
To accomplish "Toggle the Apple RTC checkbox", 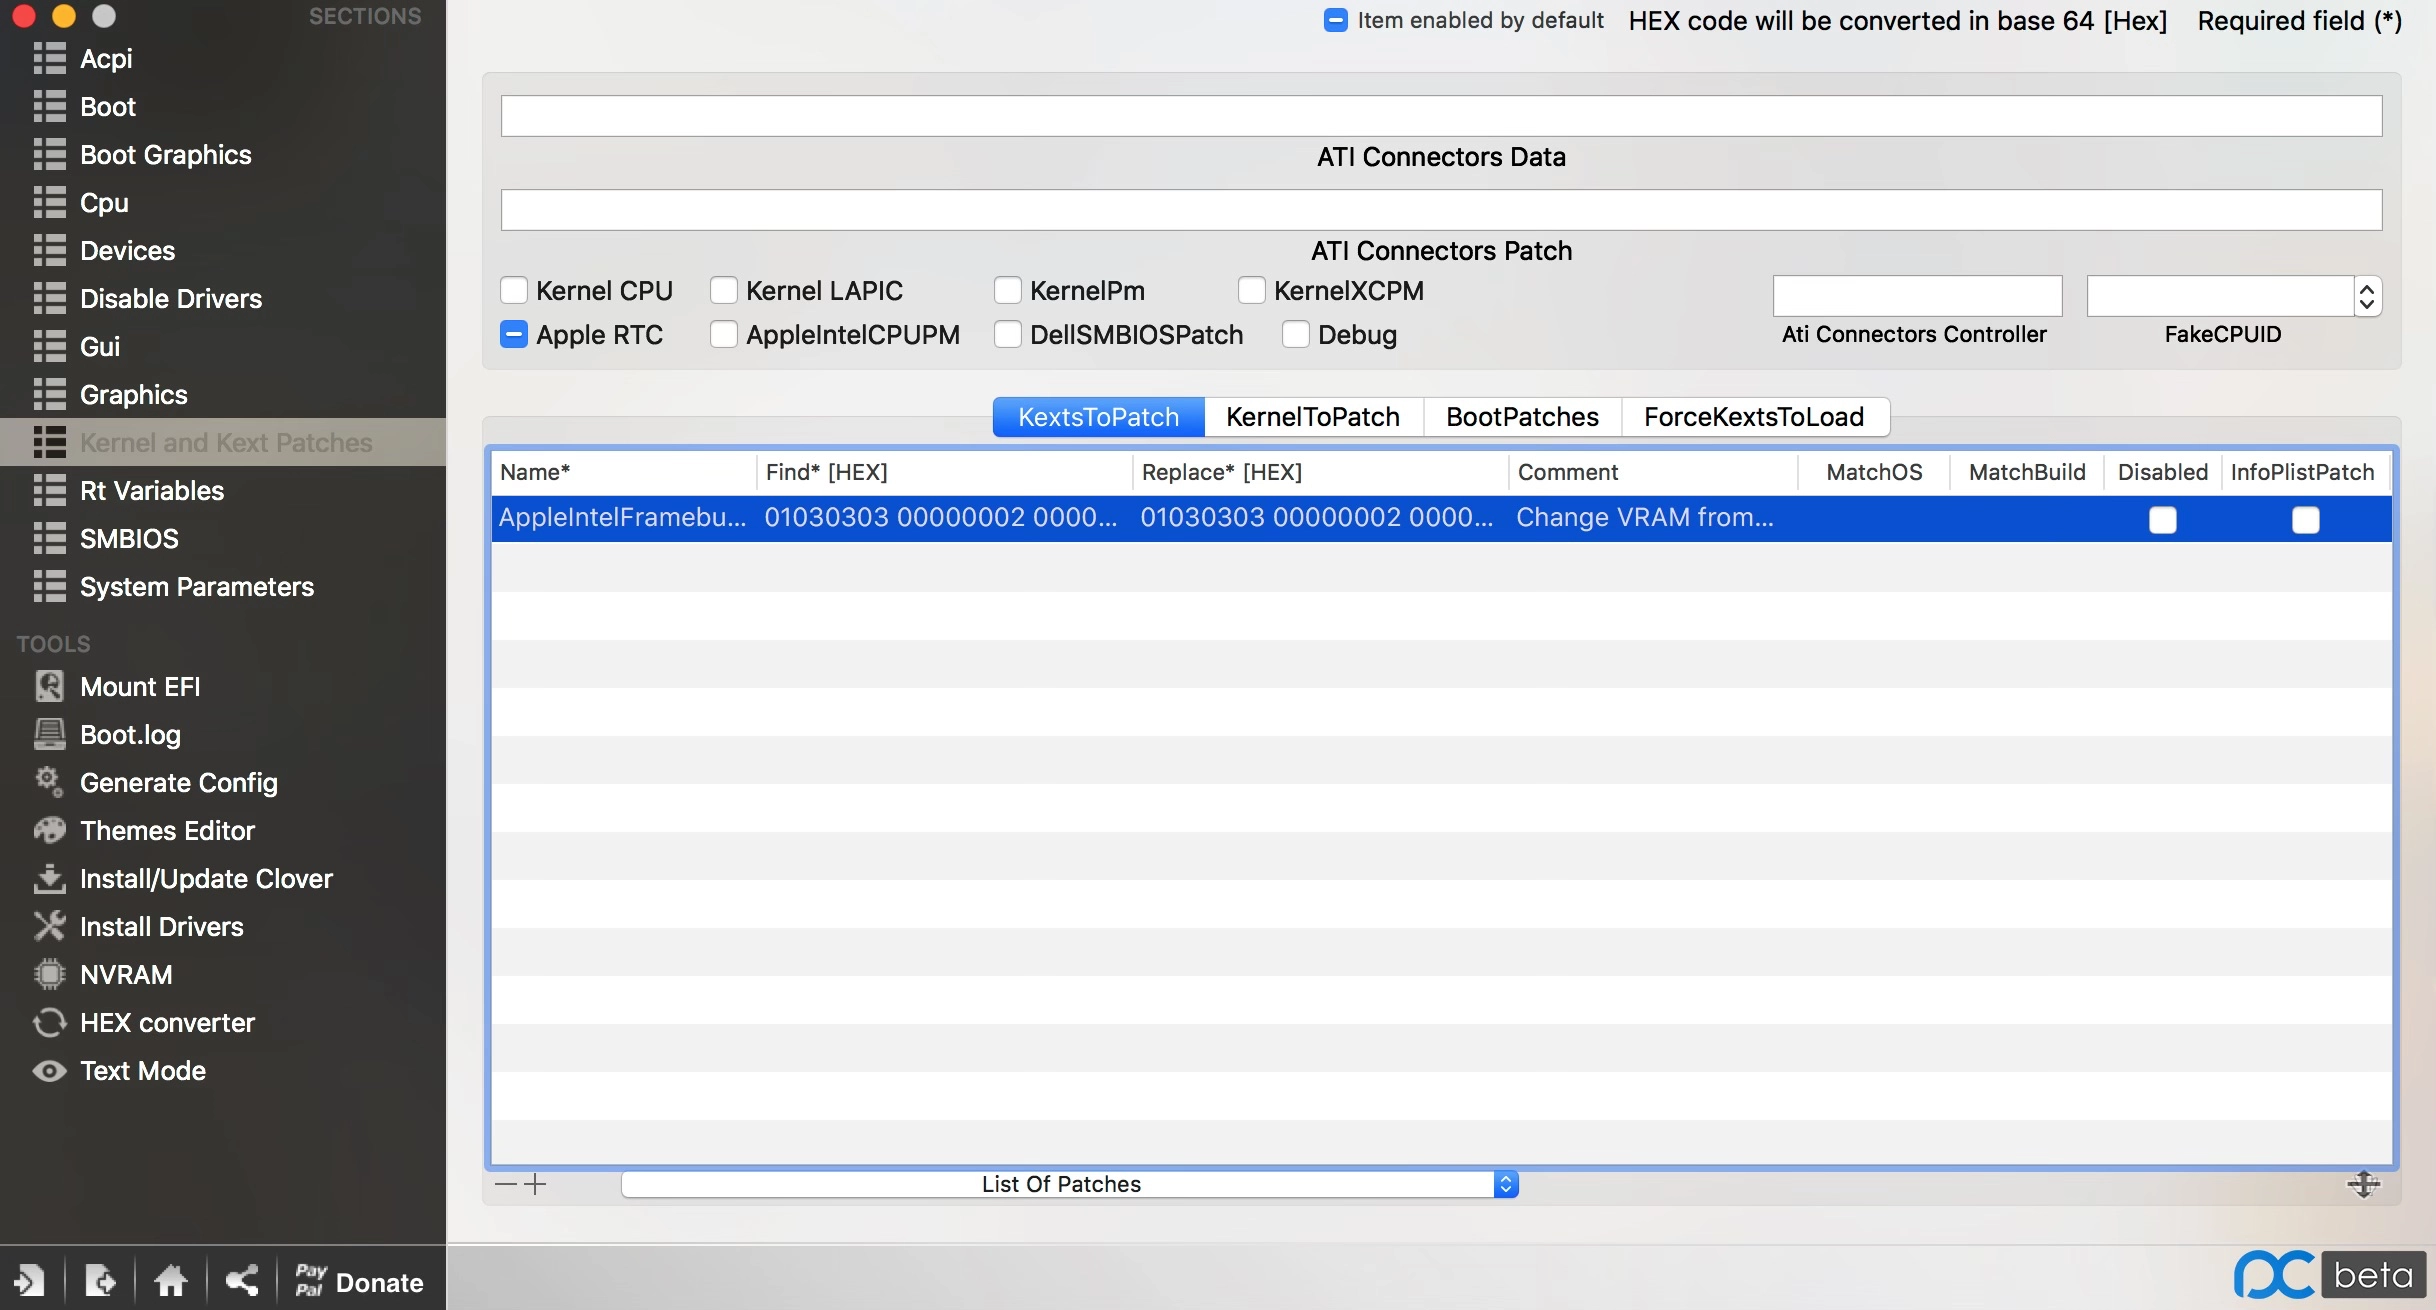I will pyautogui.click(x=514, y=335).
